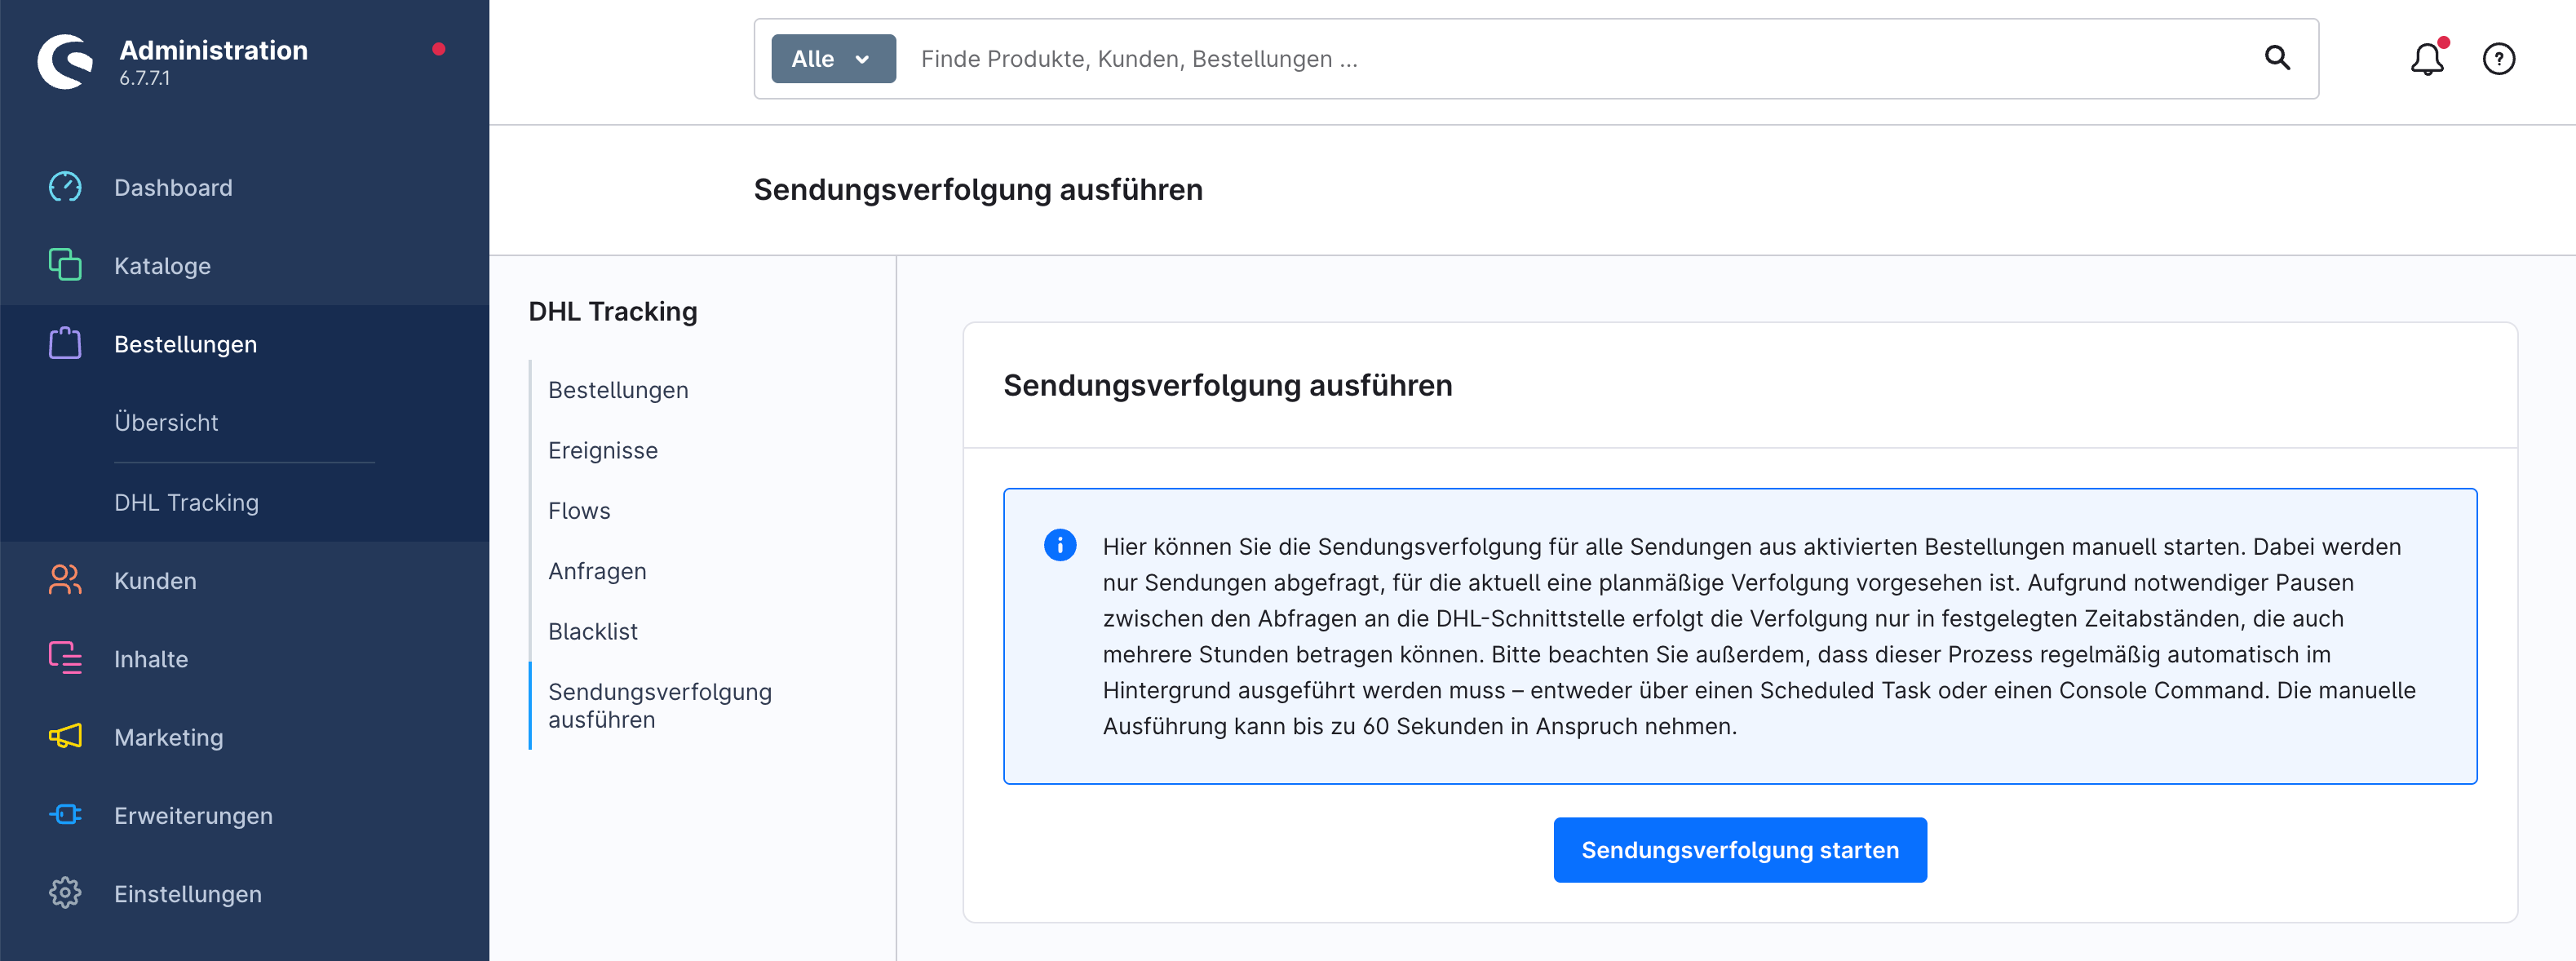Go to Bestellungen in DHL Tracking navigation
The image size is (2576, 961).
pyautogui.click(x=618, y=390)
